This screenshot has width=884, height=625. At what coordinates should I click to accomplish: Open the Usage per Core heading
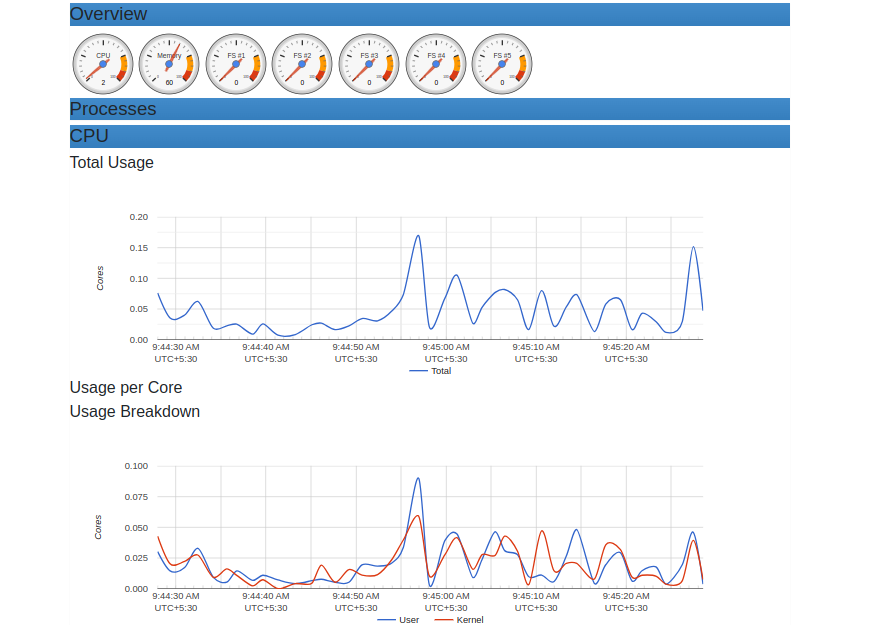(x=126, y=387)
